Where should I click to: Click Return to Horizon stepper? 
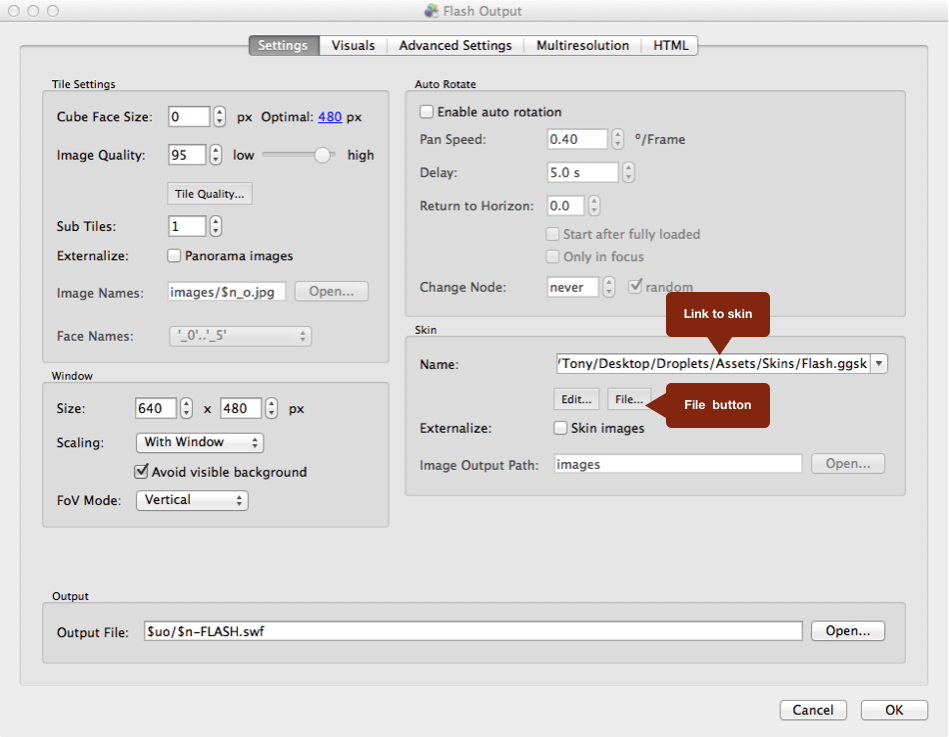594,206
